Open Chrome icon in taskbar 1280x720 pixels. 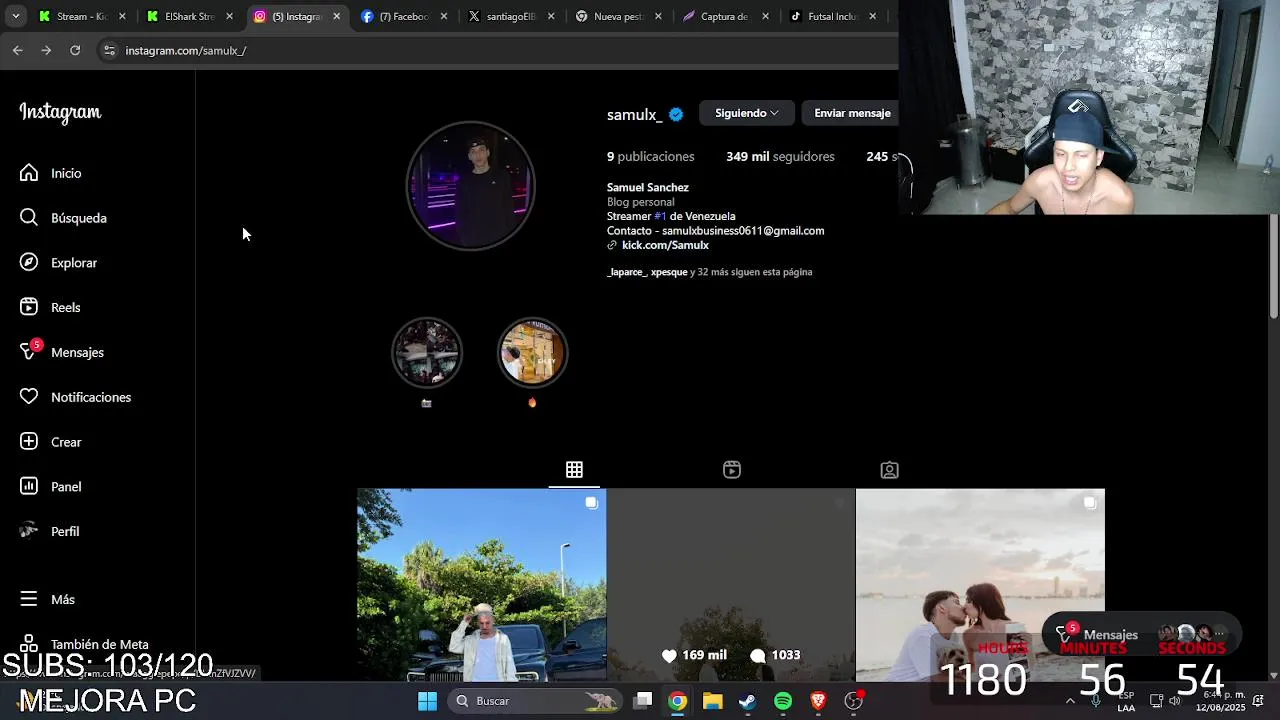click(x=678, y=701)
